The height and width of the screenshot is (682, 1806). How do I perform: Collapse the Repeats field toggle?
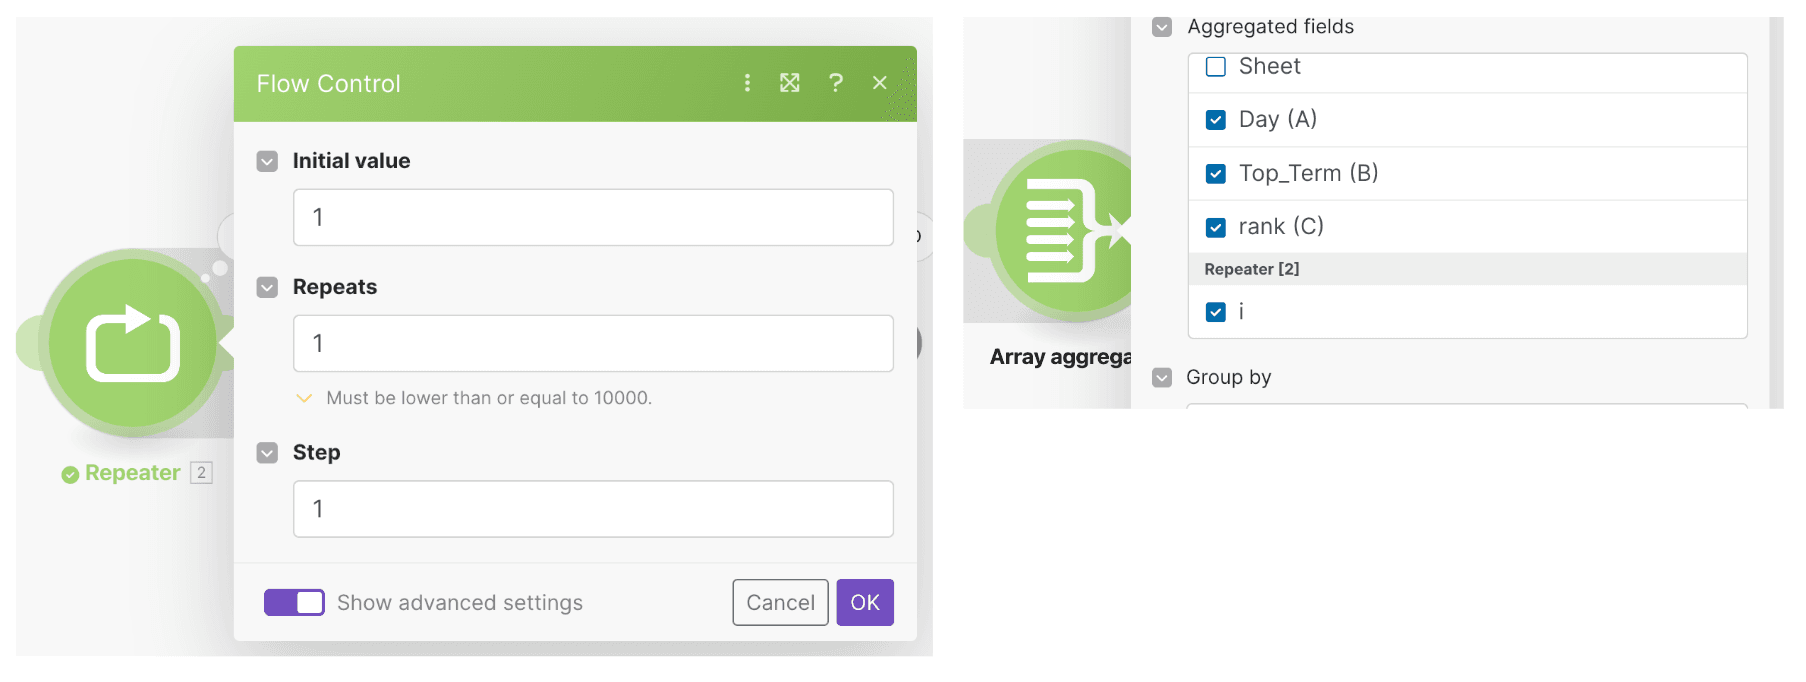click(x=267, y=287)
